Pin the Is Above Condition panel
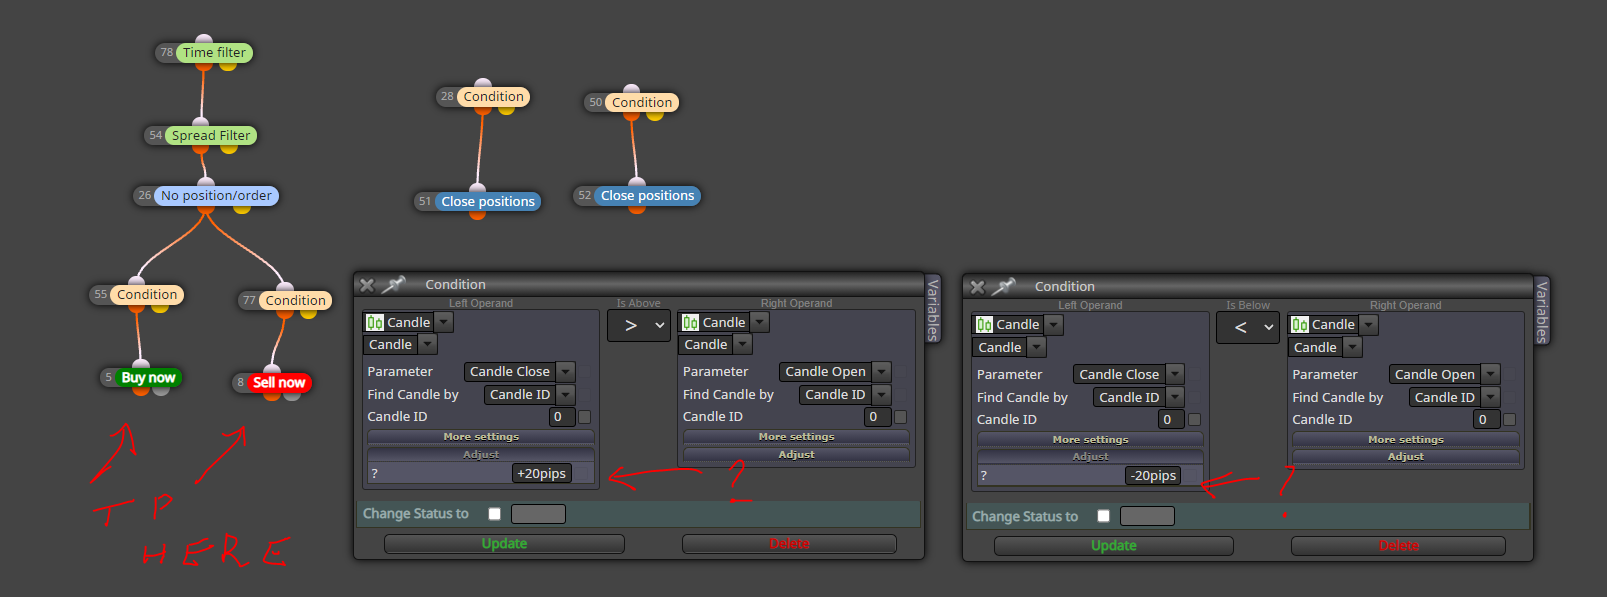The width and height of the screenshot is (1607, 597). (x=393, y=285)
